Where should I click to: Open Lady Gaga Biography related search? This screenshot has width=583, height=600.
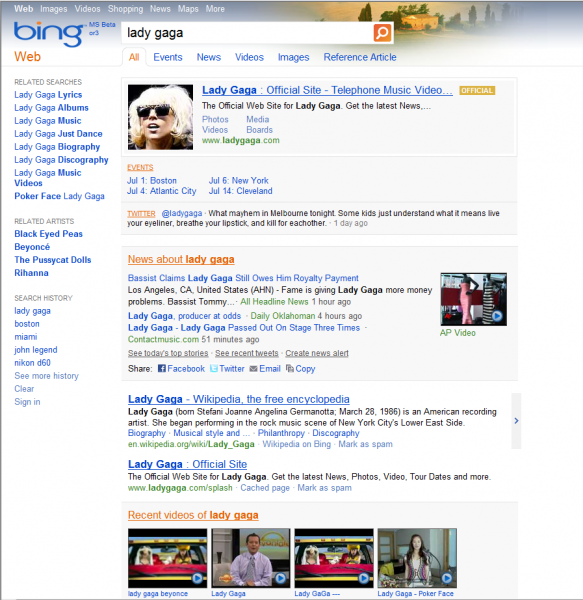point(57,147)
